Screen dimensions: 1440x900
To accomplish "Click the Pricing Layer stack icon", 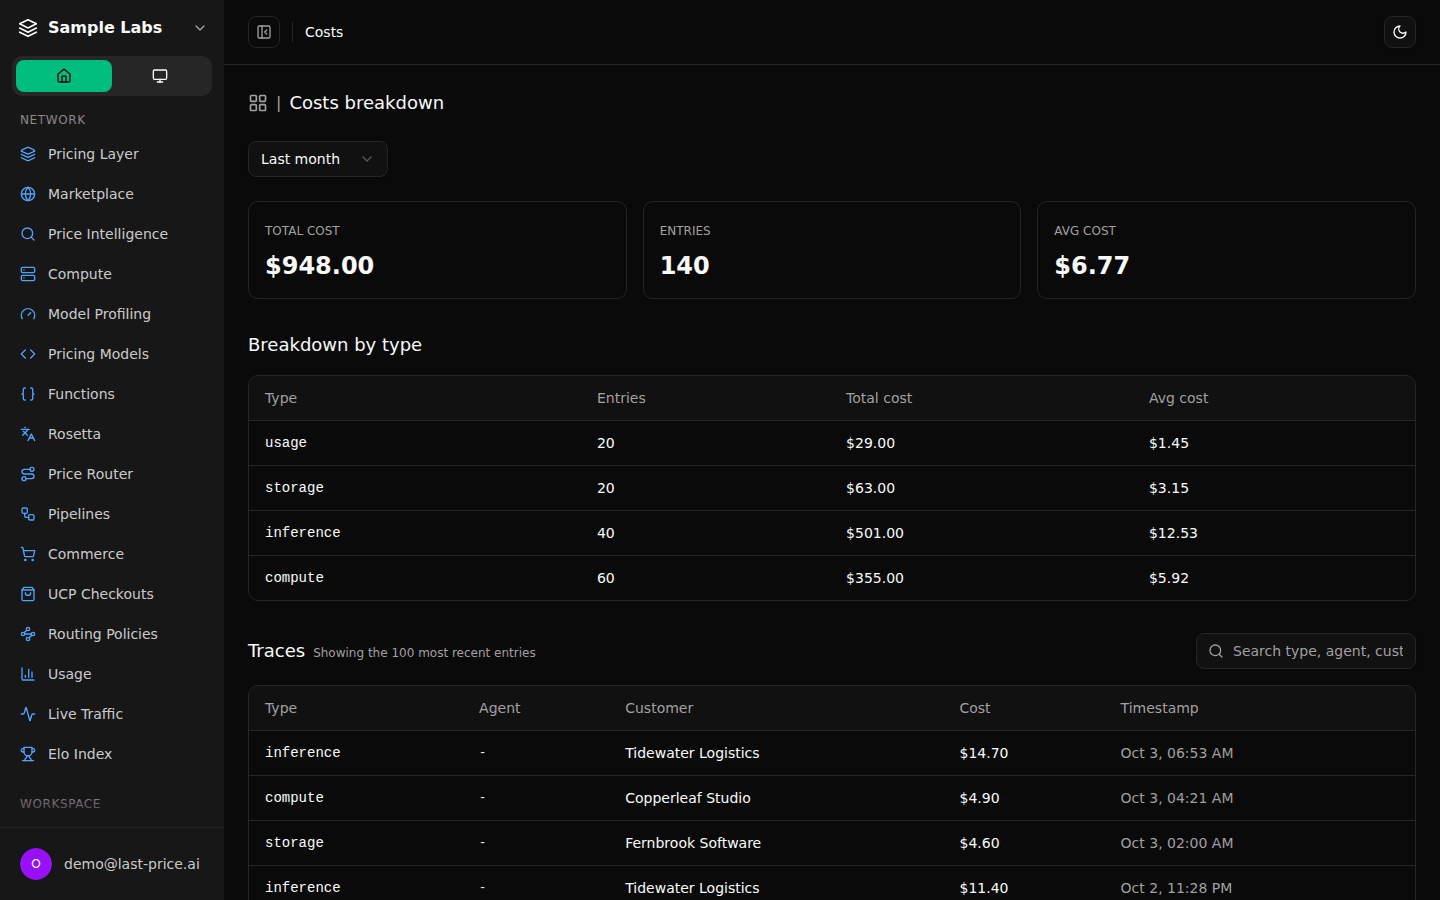I will pos(28,154).
